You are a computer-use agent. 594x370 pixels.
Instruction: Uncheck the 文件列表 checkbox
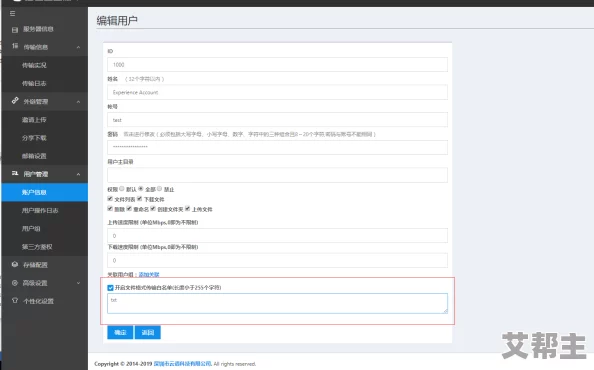(x=110, y=198)
